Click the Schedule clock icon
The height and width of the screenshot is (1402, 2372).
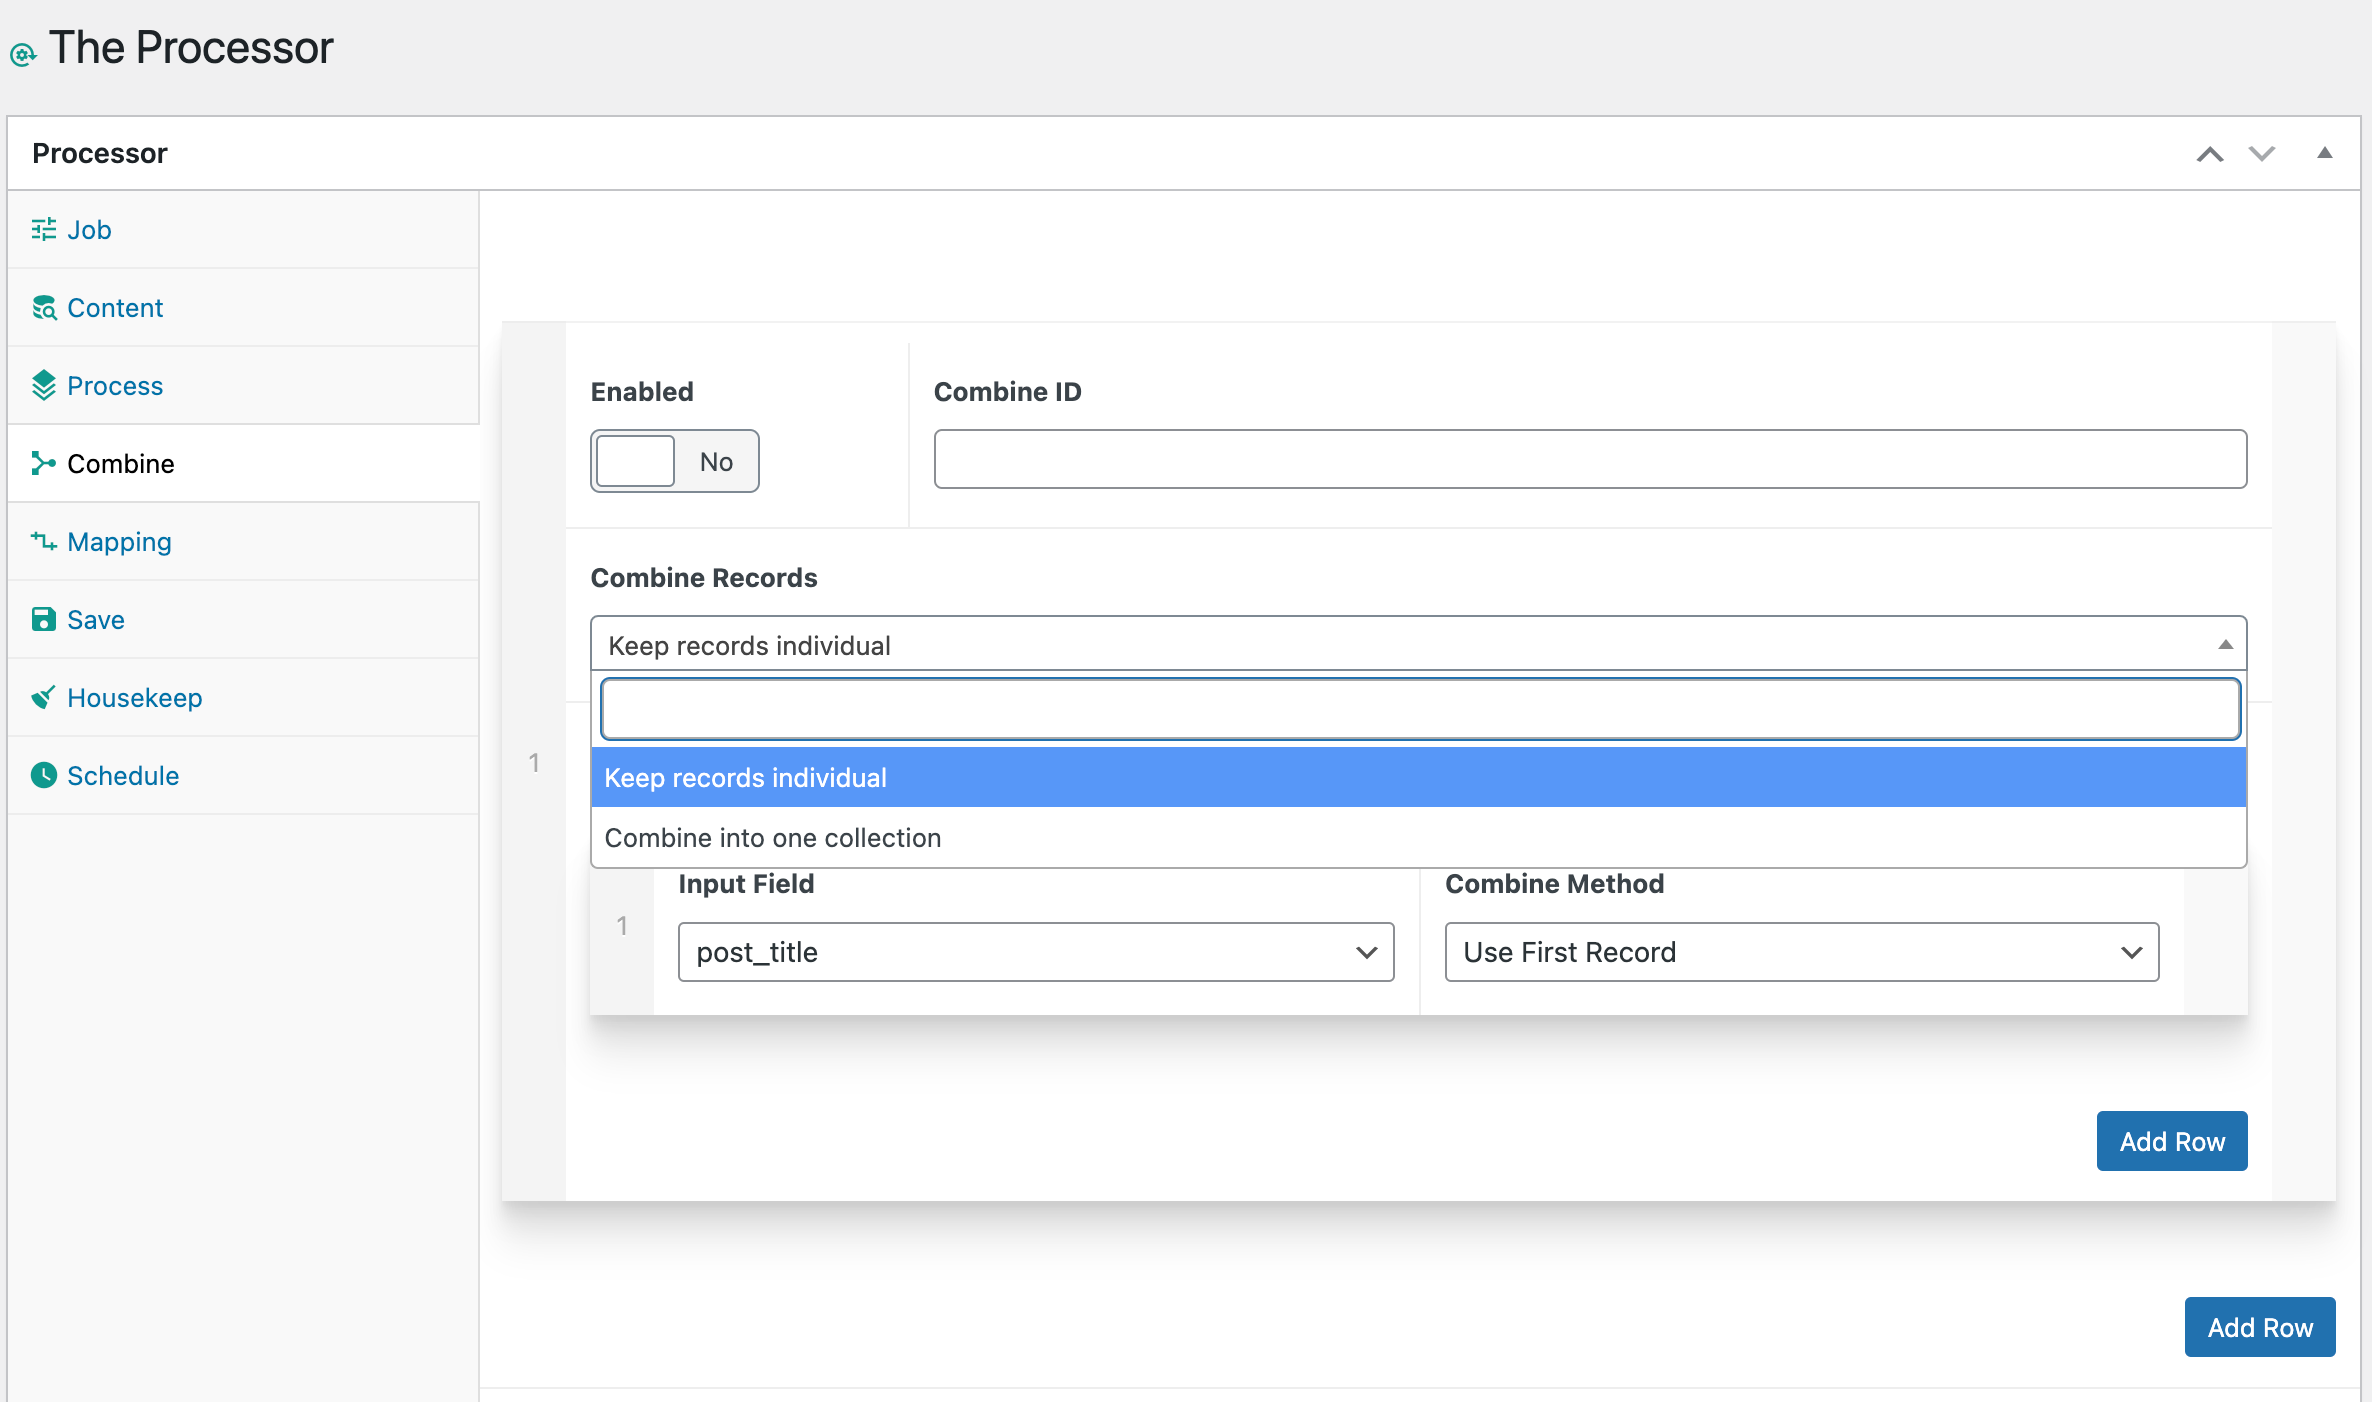coord(43,776)
